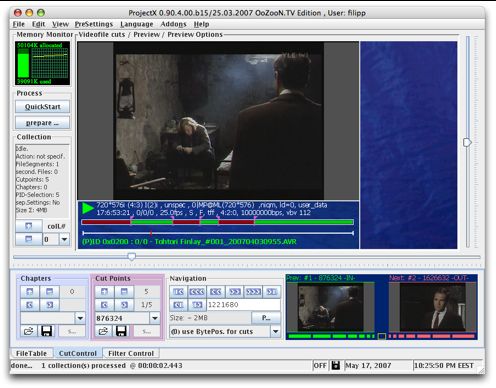The height and width of the screenshot is (388, 496).
Task: Open the 'use BytePos. for cuts' dropdown
Action: pos(276,331)
